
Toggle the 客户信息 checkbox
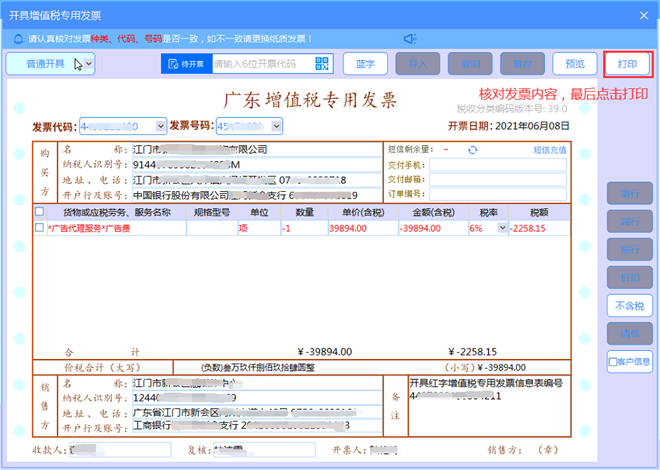click(x=613, y=361)
